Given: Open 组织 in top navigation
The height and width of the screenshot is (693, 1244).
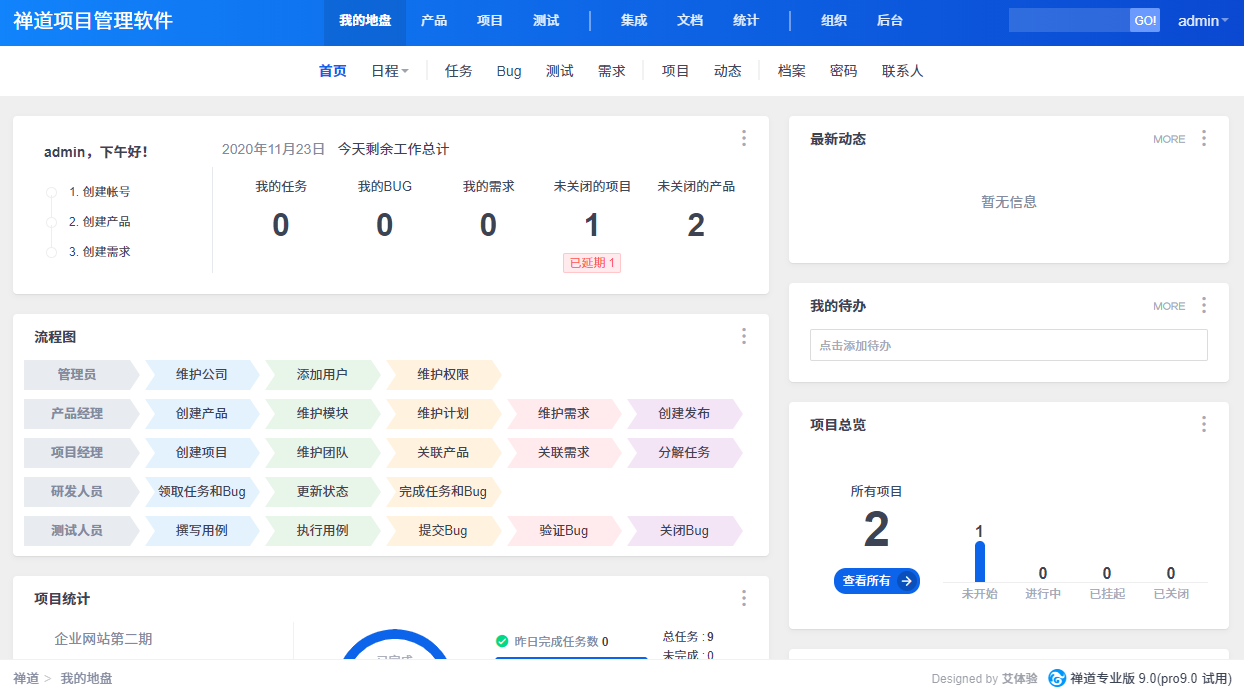Looking at the screenshot, I should (834, 21).
